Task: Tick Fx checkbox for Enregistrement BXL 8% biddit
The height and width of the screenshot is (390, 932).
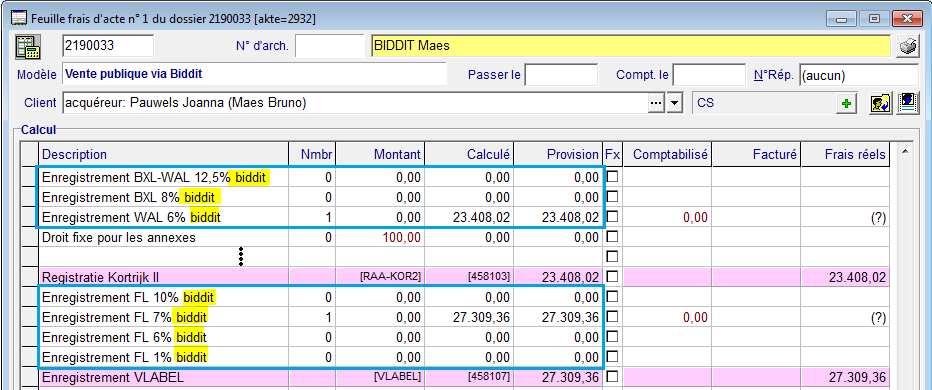Action: 611,197
